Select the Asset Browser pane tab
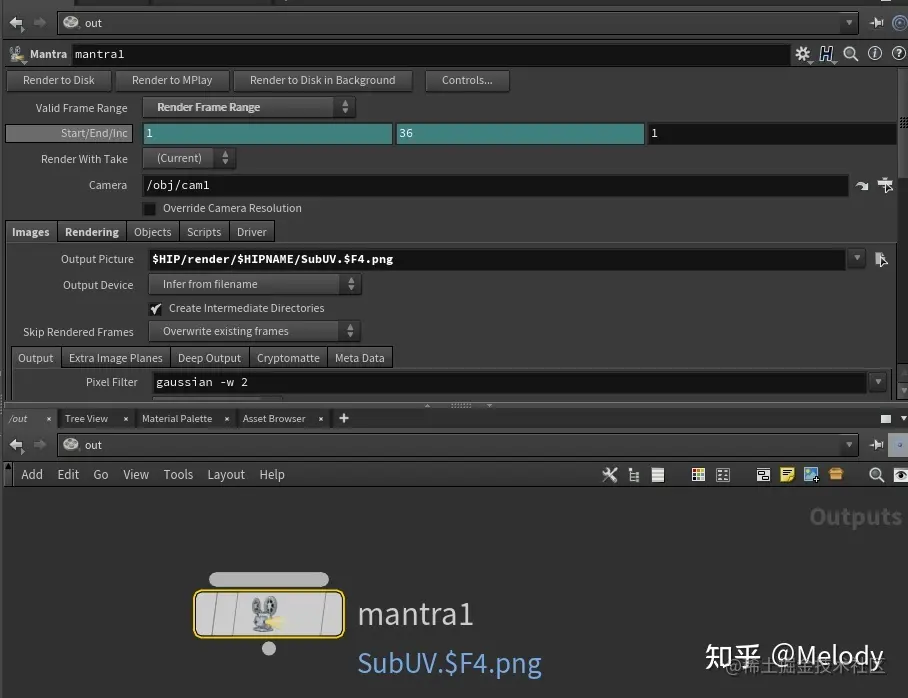The height and width of the screenshot is (698, 908). [274, 418]
